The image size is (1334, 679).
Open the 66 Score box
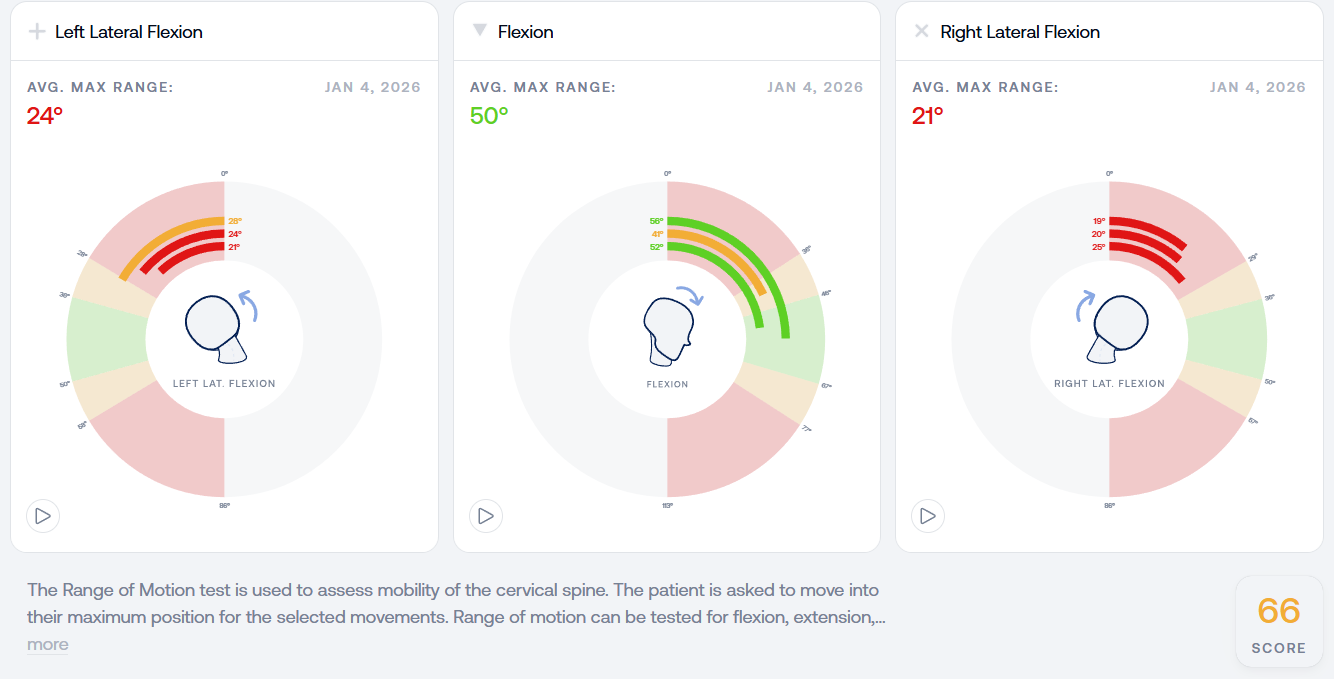[x=1278, y=621]
